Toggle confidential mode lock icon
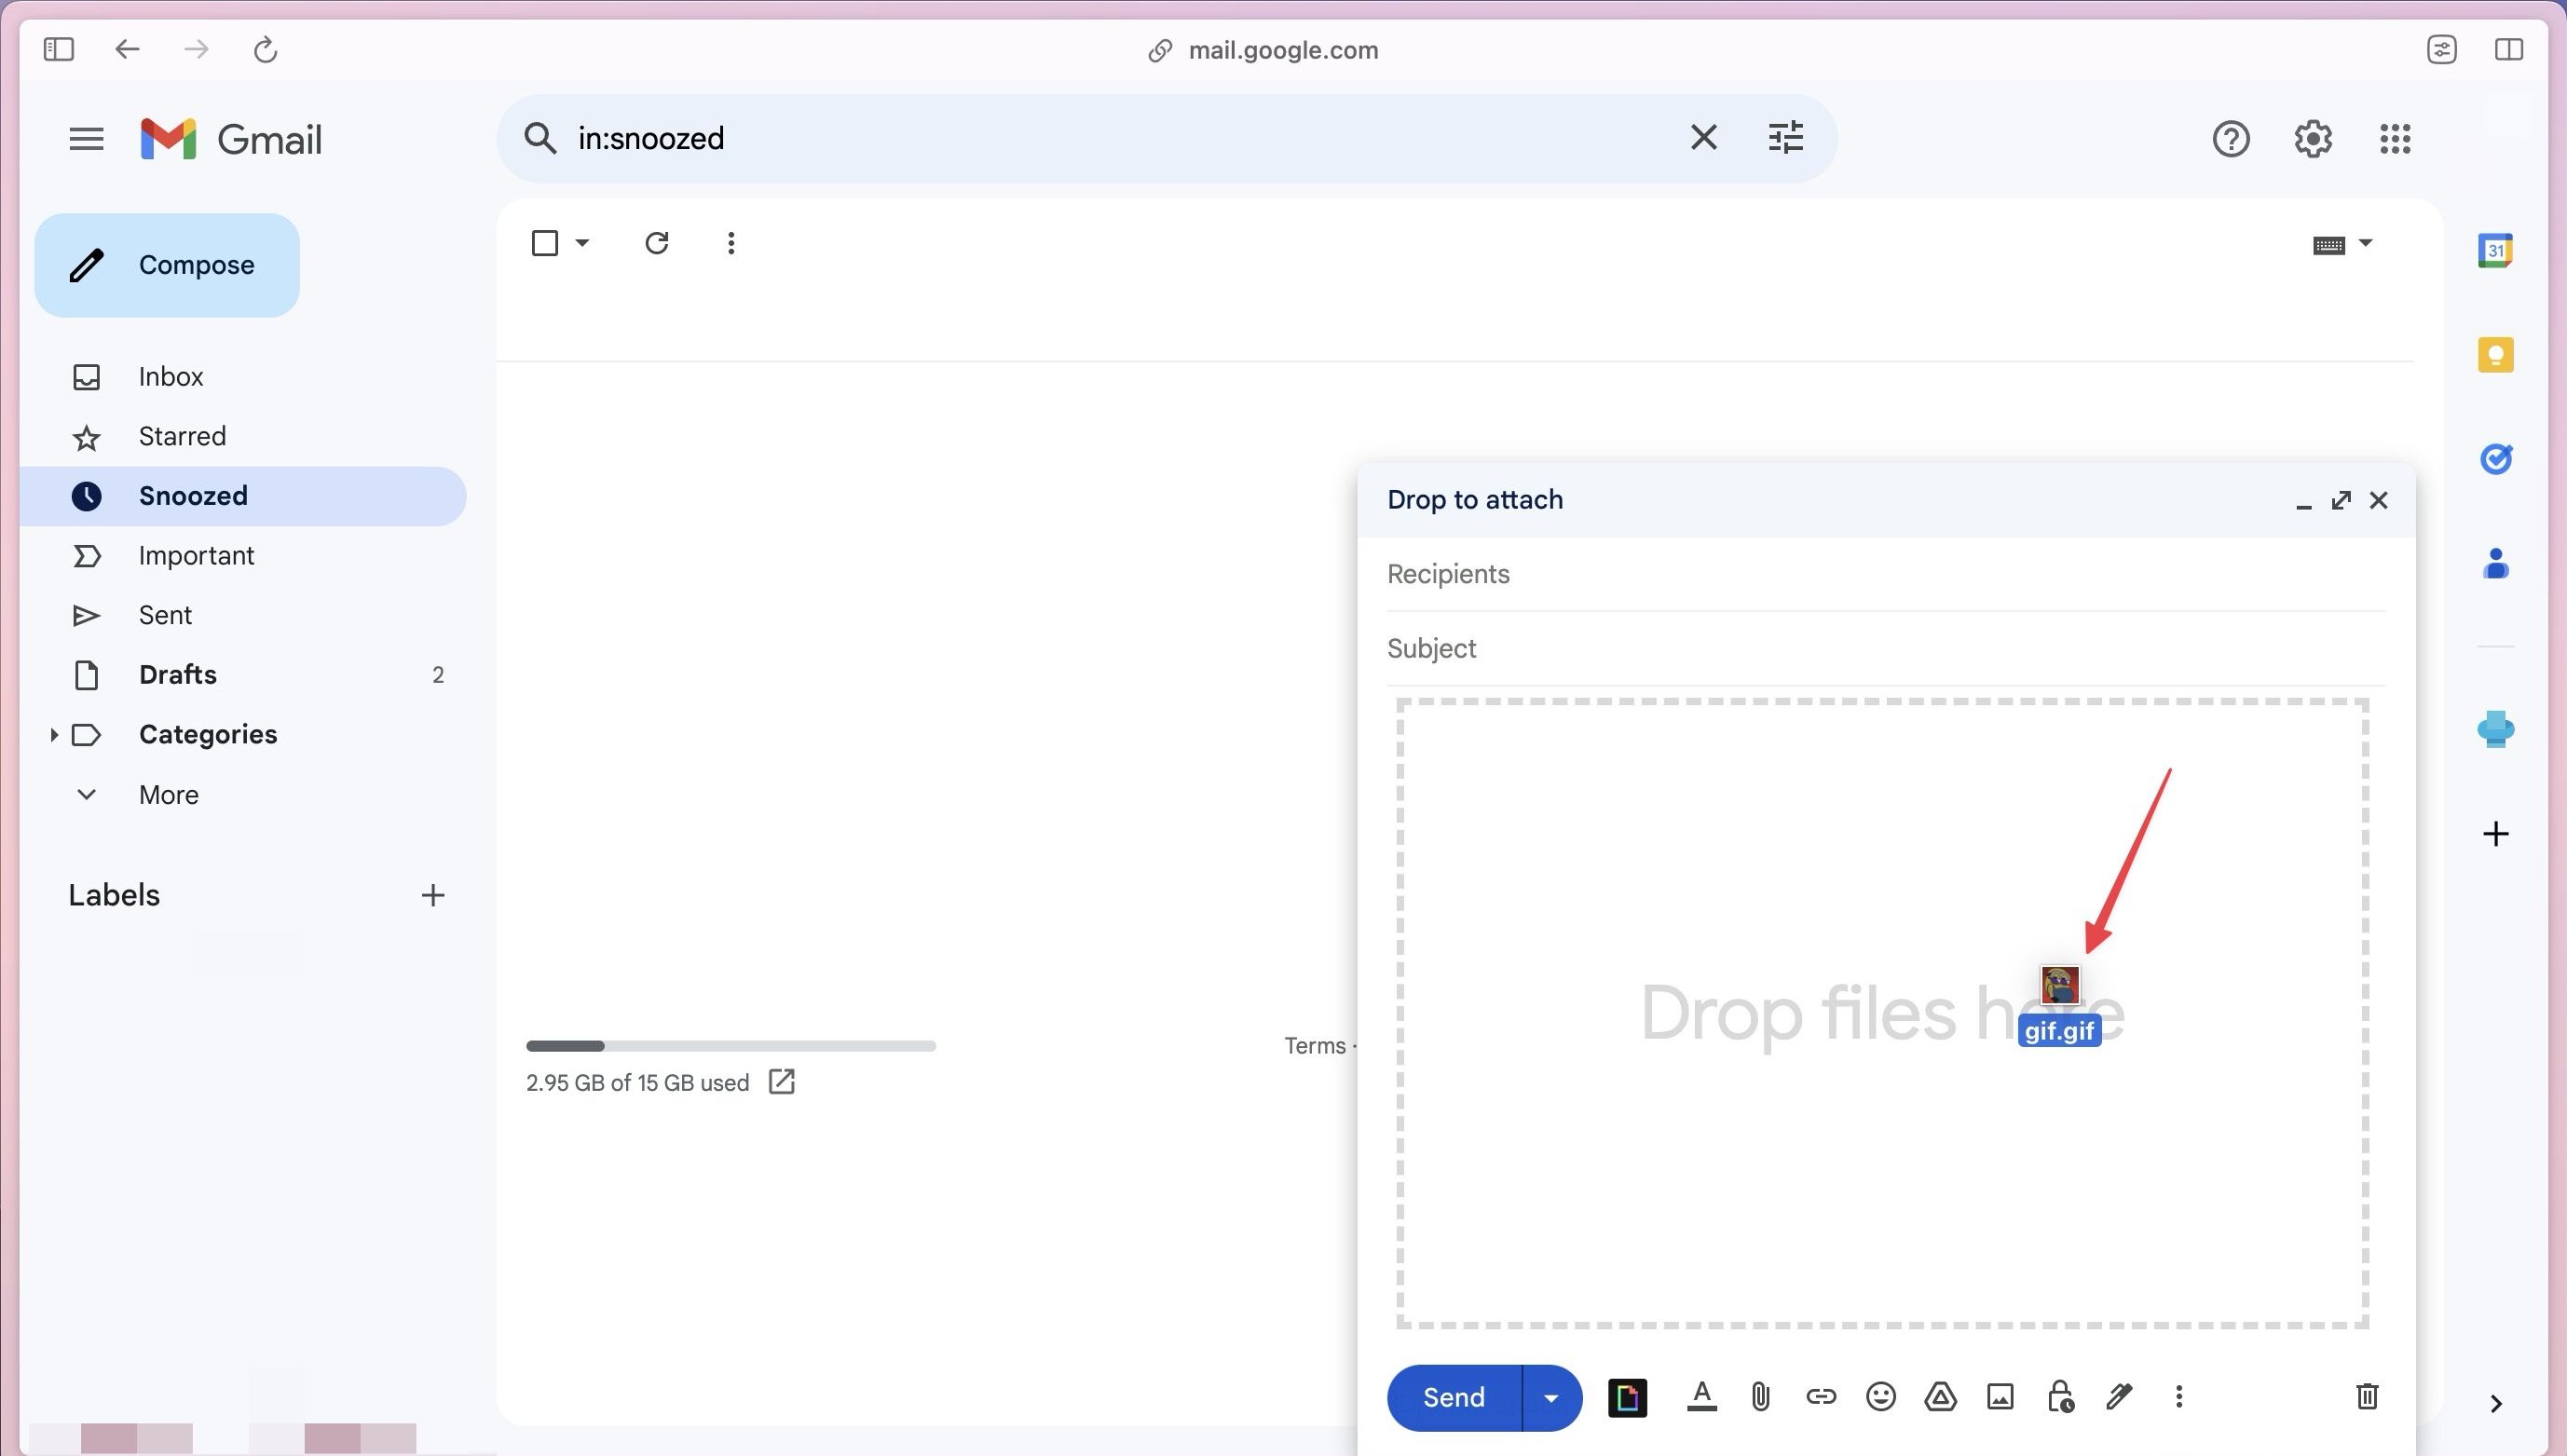2567x1456 pixels. [2060, 1397]
